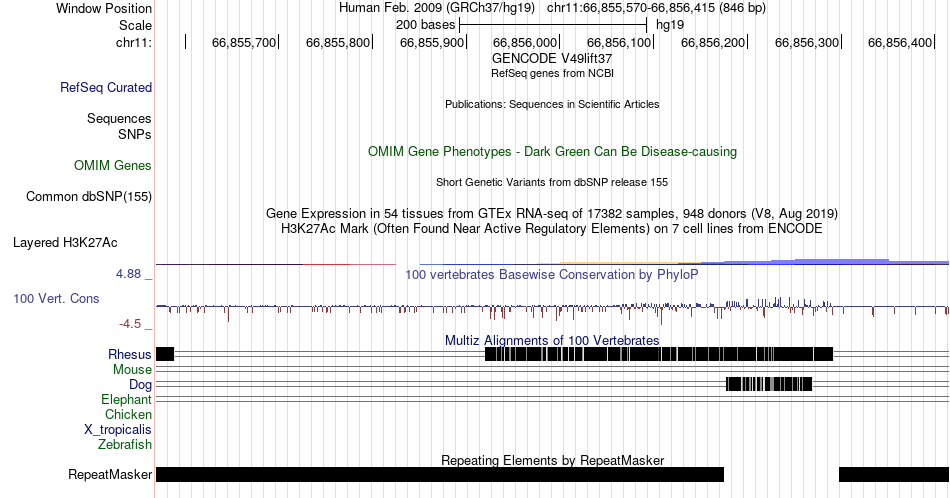
Task: Click Multiz Alignments of 100 Vertebrates title
Action: [x=552, y=340]
